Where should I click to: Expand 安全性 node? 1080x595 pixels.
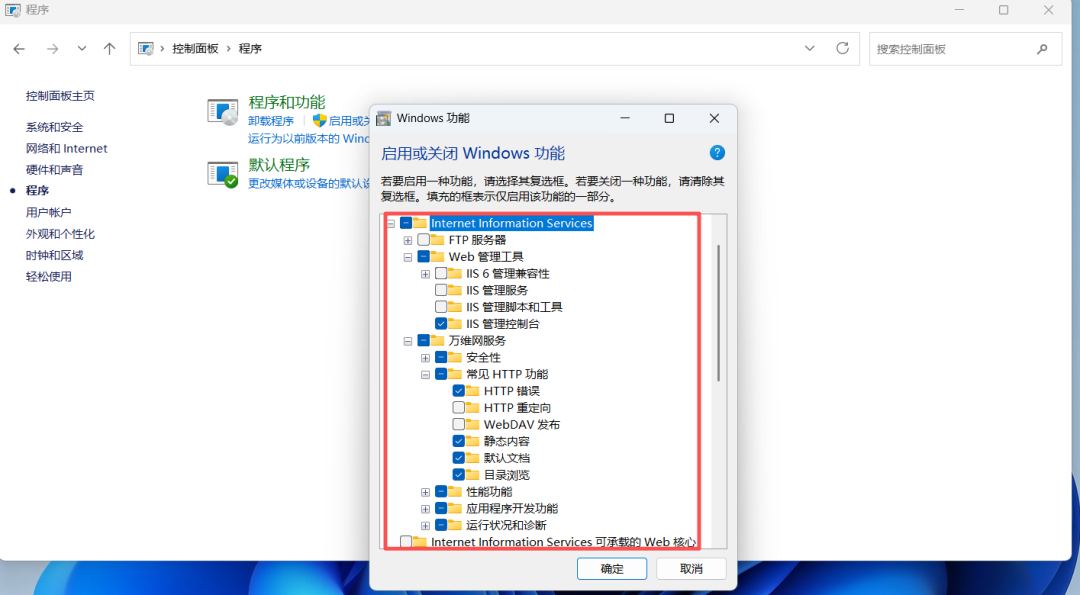pos(425,358)
